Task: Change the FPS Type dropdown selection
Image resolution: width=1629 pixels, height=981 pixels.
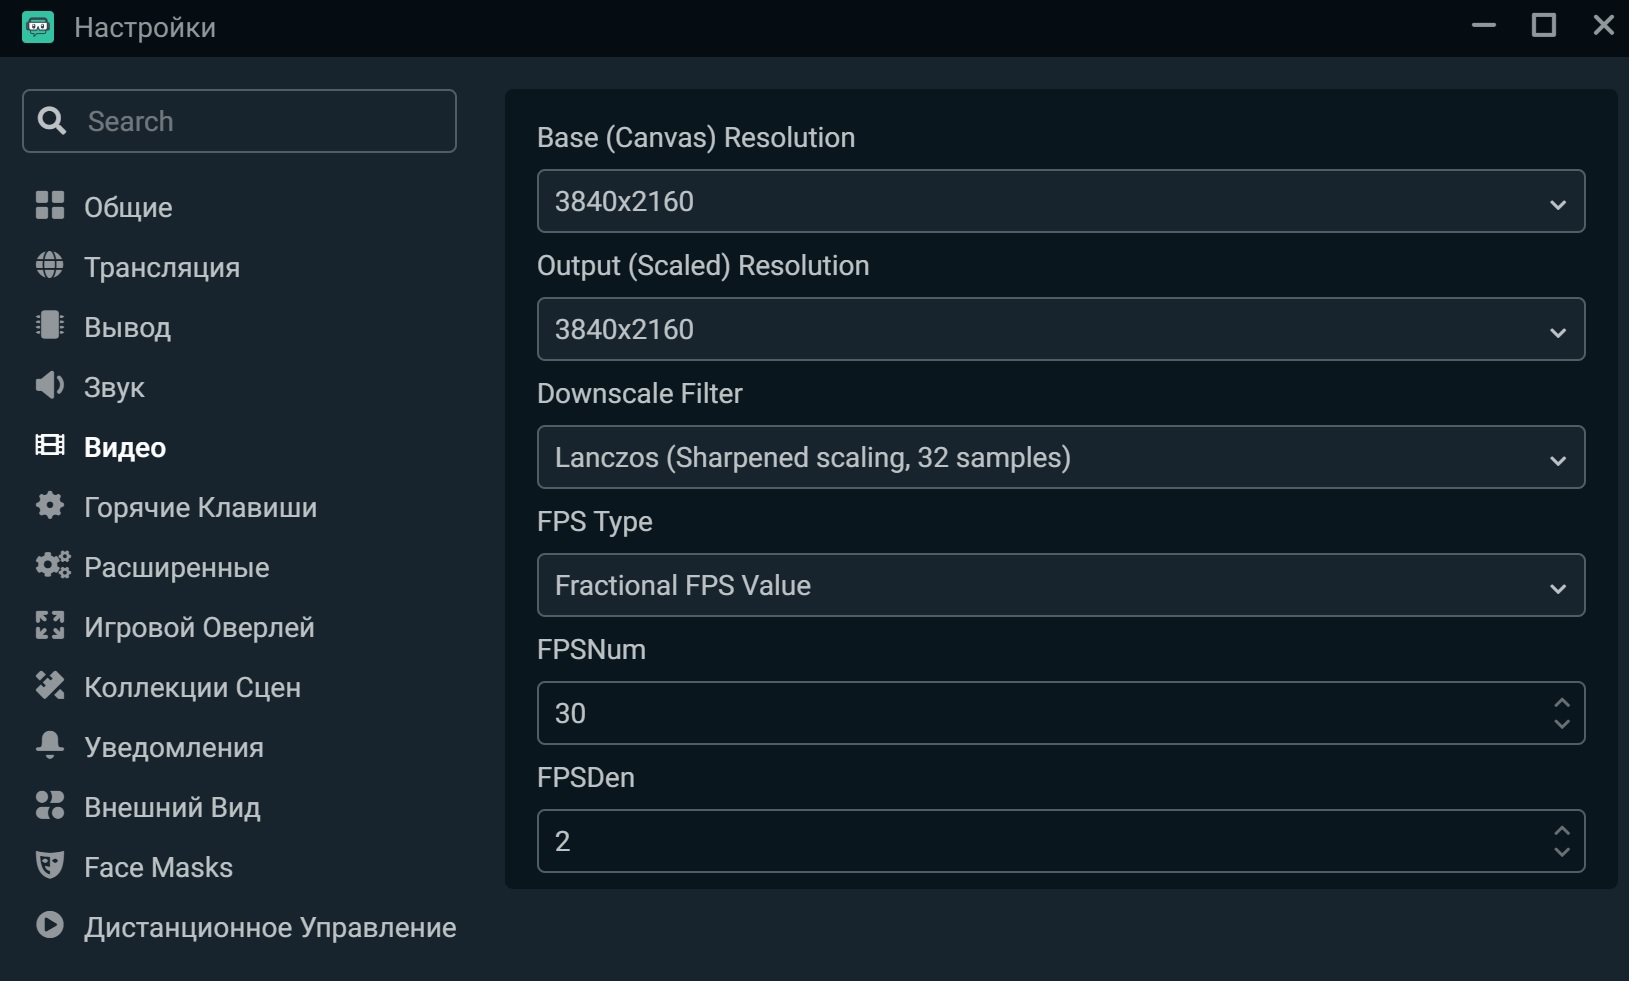Action: (1061, 585)
